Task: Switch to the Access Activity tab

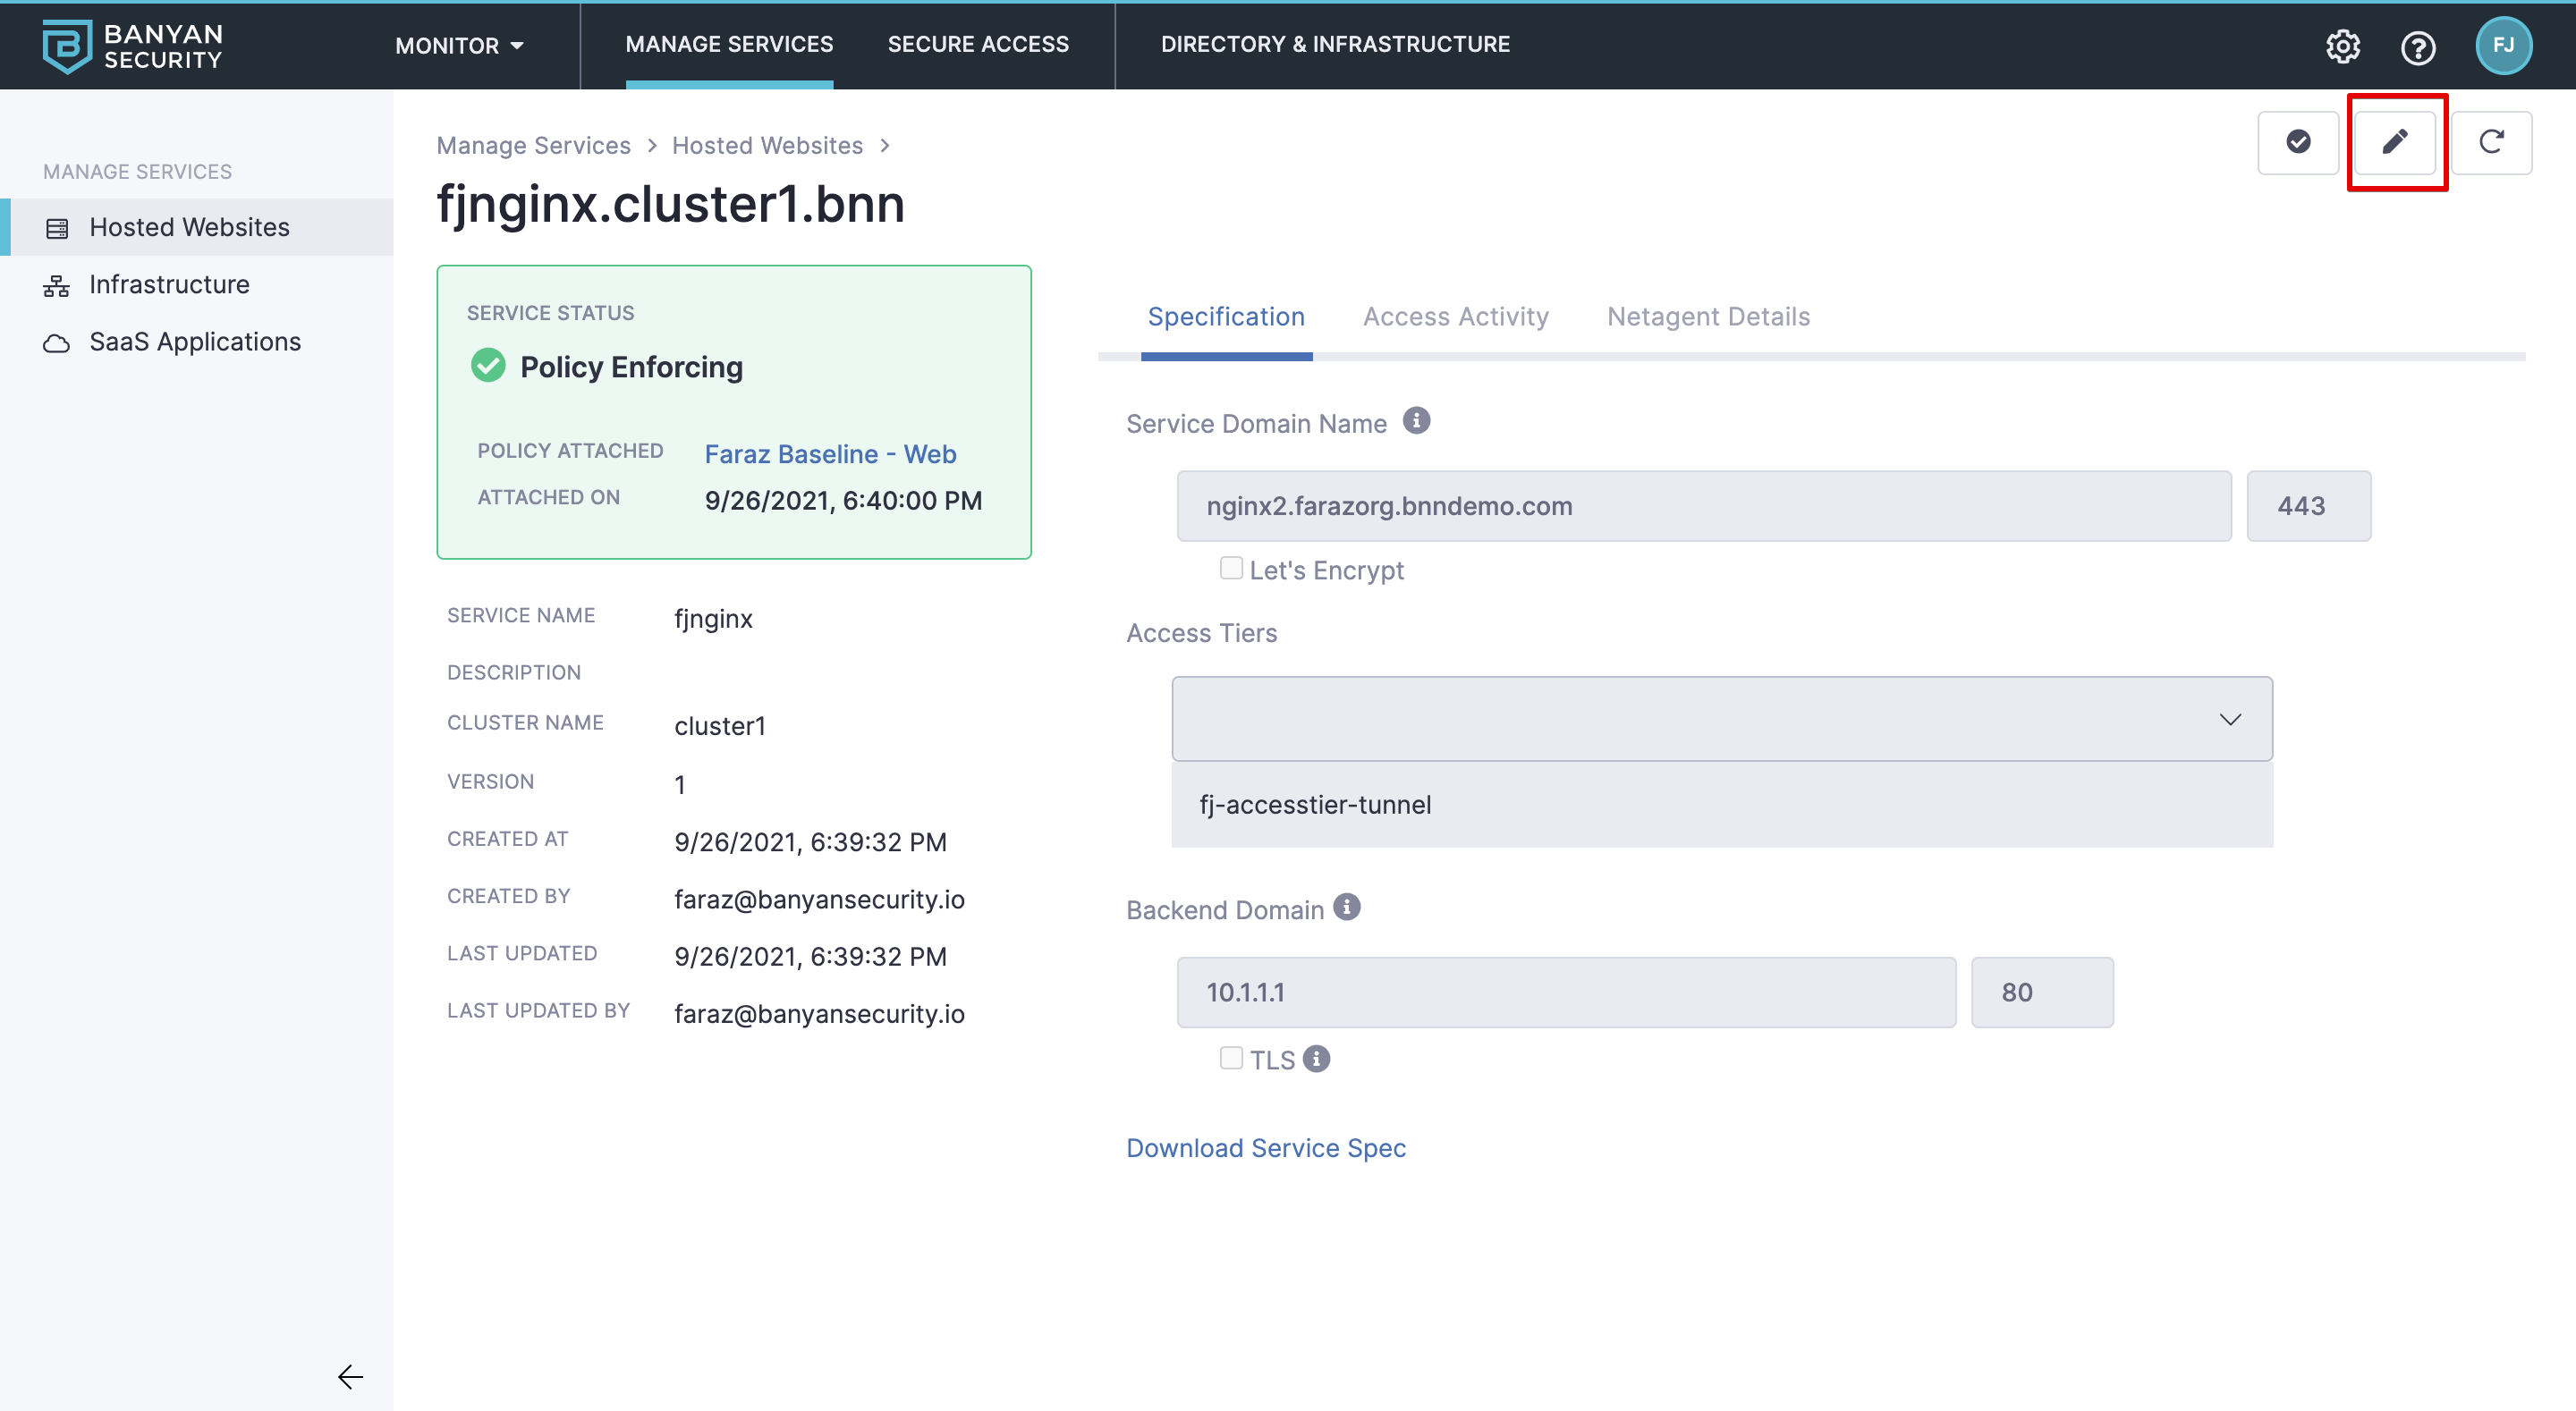Action: (1455, 317)
